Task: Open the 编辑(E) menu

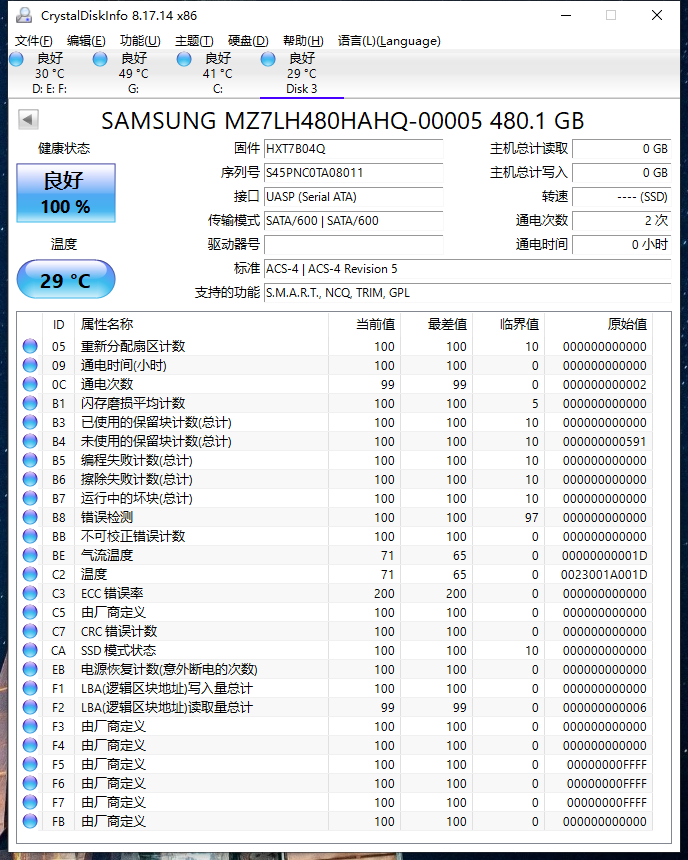Action: pyautogui.click(x=86, y=41)
